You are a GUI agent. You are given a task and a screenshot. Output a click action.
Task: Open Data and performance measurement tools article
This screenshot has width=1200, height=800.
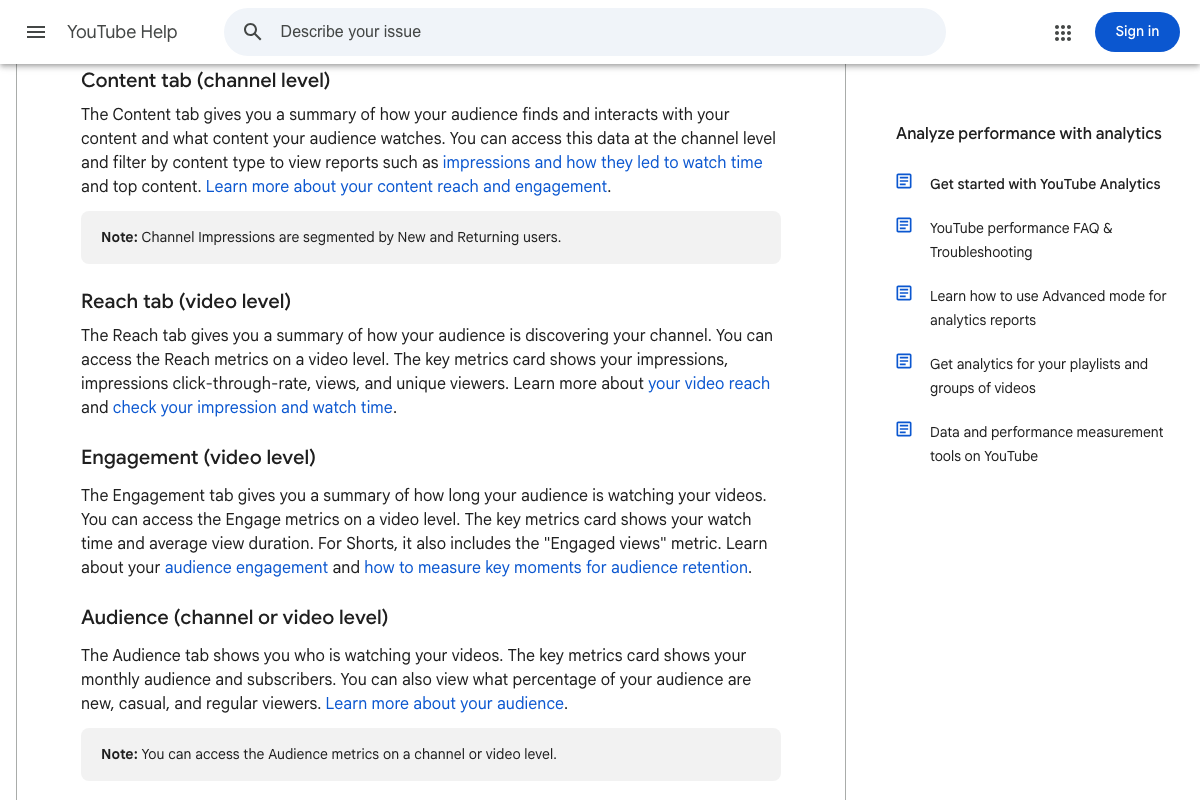tap(1047, 444)
